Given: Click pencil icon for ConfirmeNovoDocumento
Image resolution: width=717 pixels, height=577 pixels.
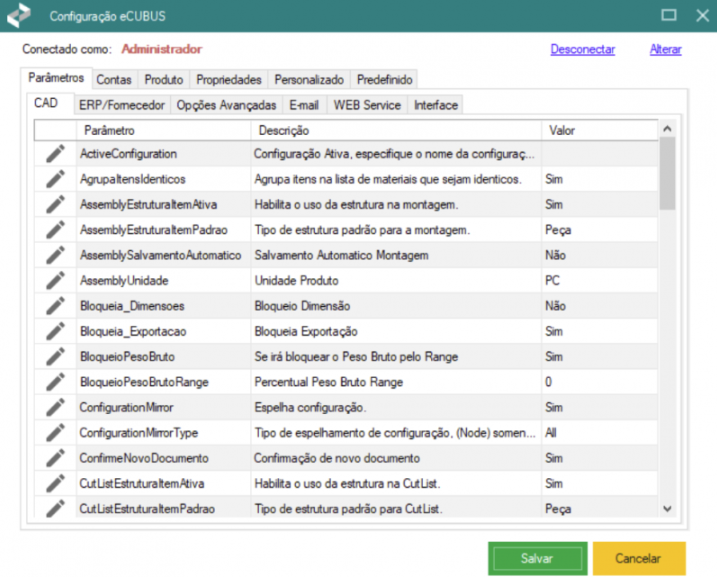Looking at the screenshot, I should 54,458.
